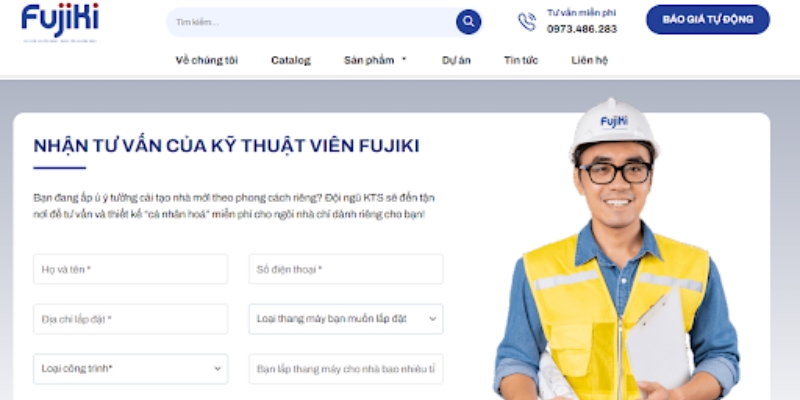This screenshot has height=400, width=800.
Task: Expand the Loại công trình dropdown
Action: coord(131,368)
